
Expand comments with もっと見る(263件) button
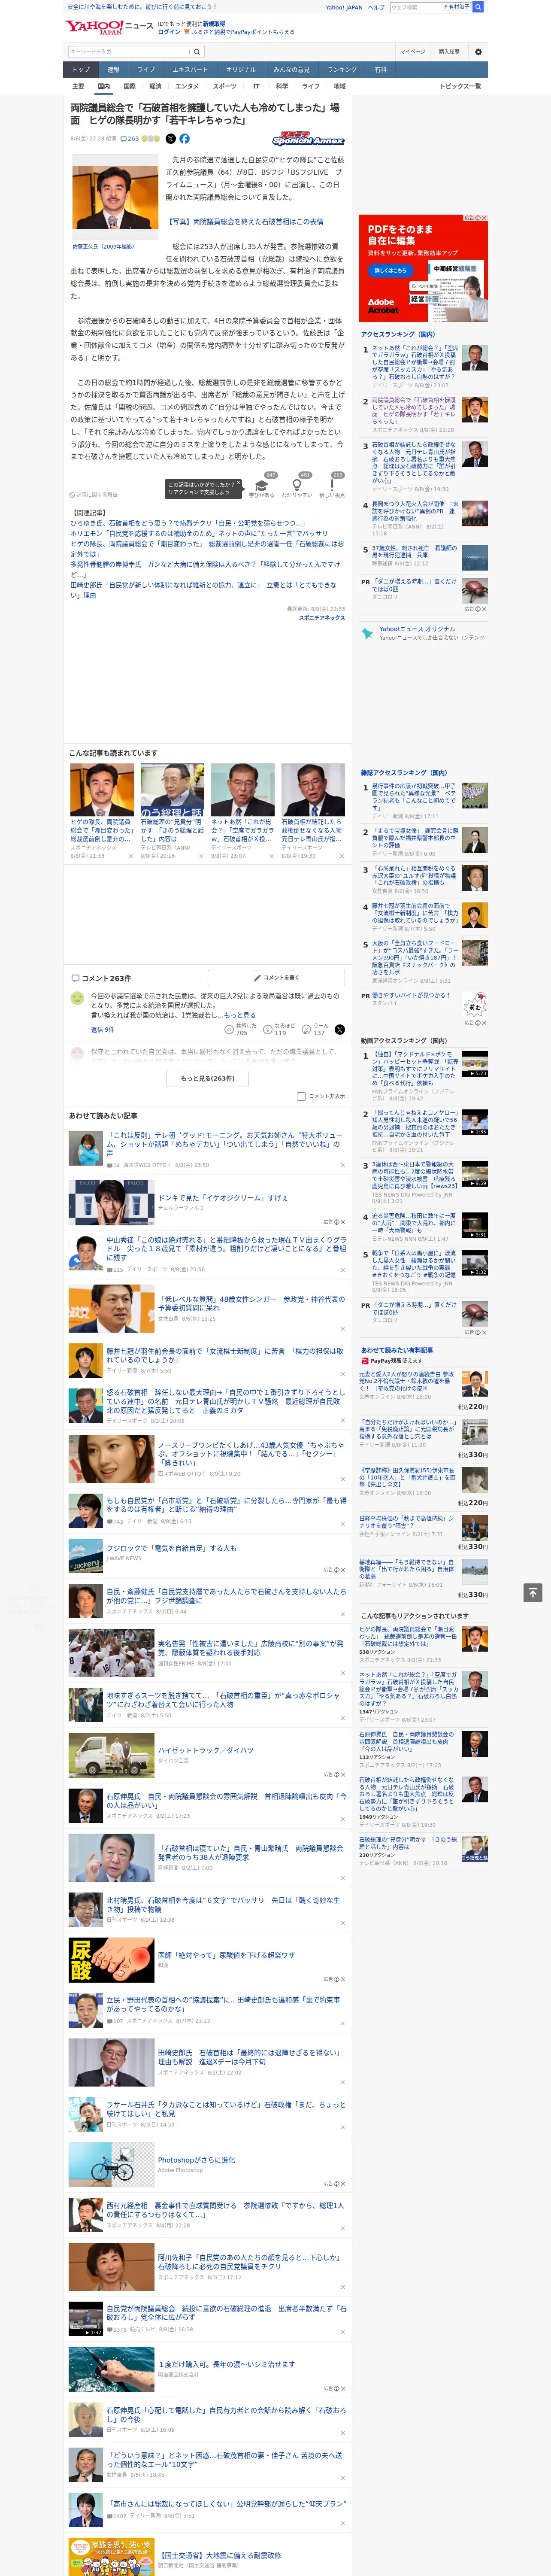[x=208, y=1078]
